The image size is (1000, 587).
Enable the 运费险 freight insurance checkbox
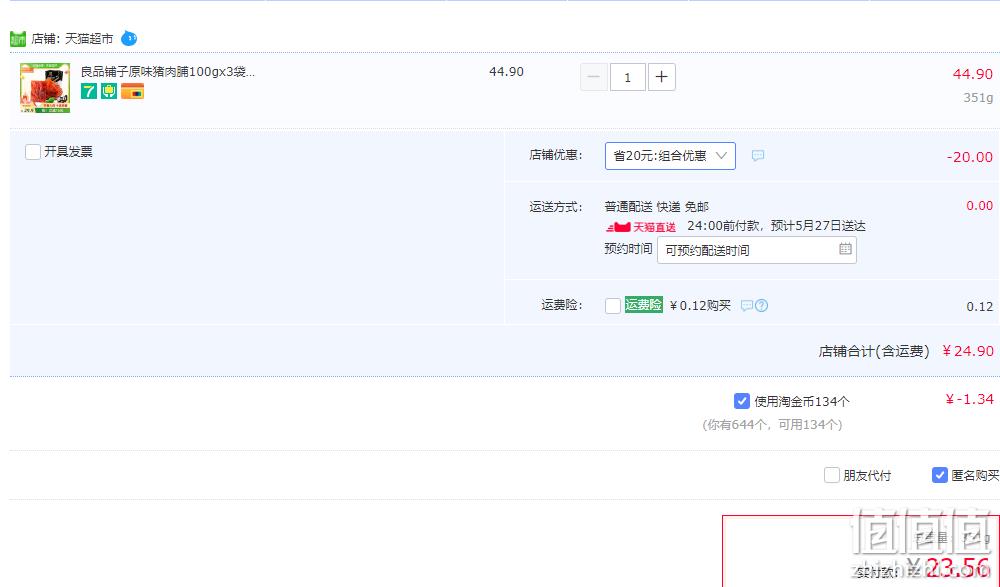click(x=613, y=306)
